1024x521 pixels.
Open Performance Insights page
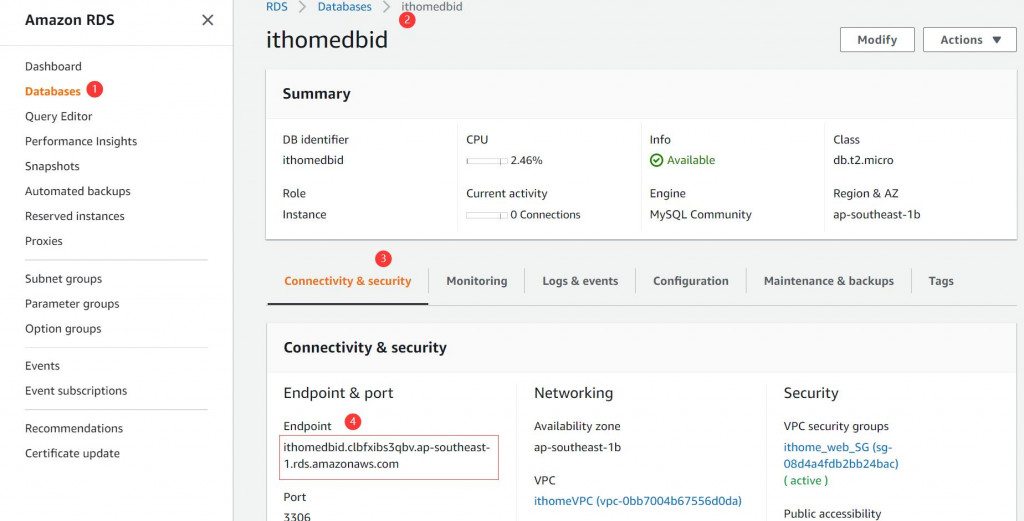point(81,141)
